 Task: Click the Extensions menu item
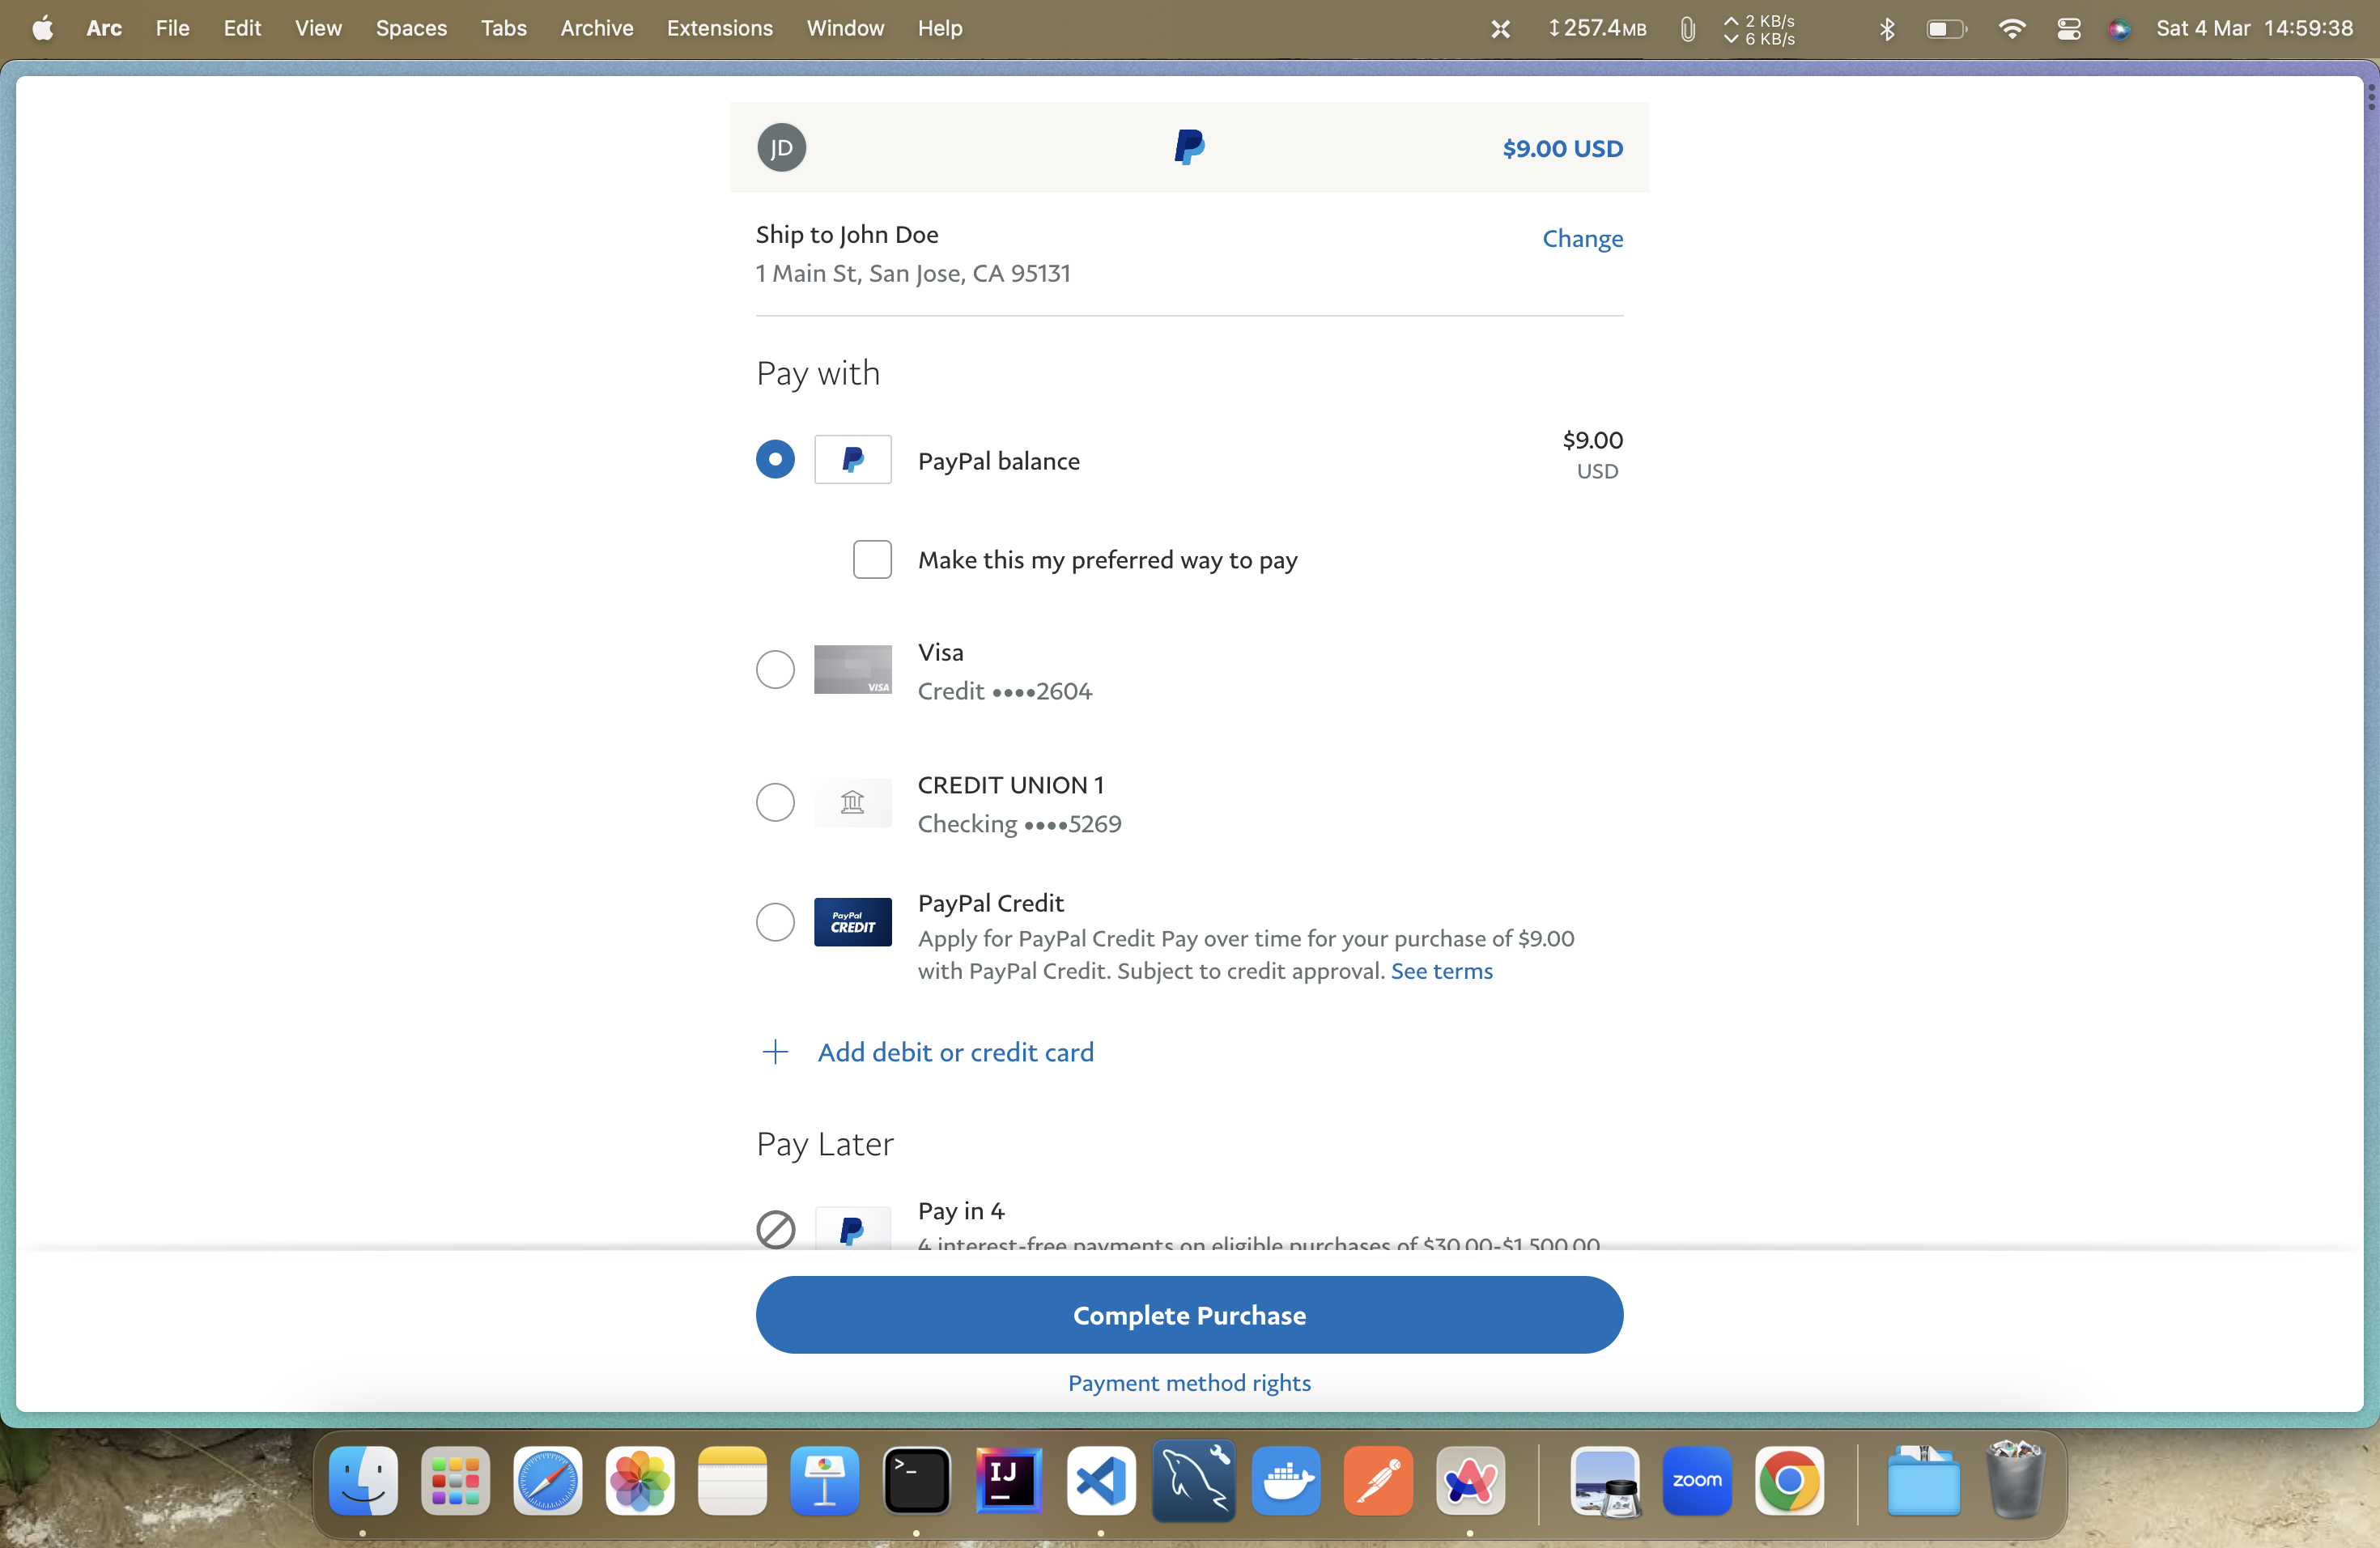(720, 26)
